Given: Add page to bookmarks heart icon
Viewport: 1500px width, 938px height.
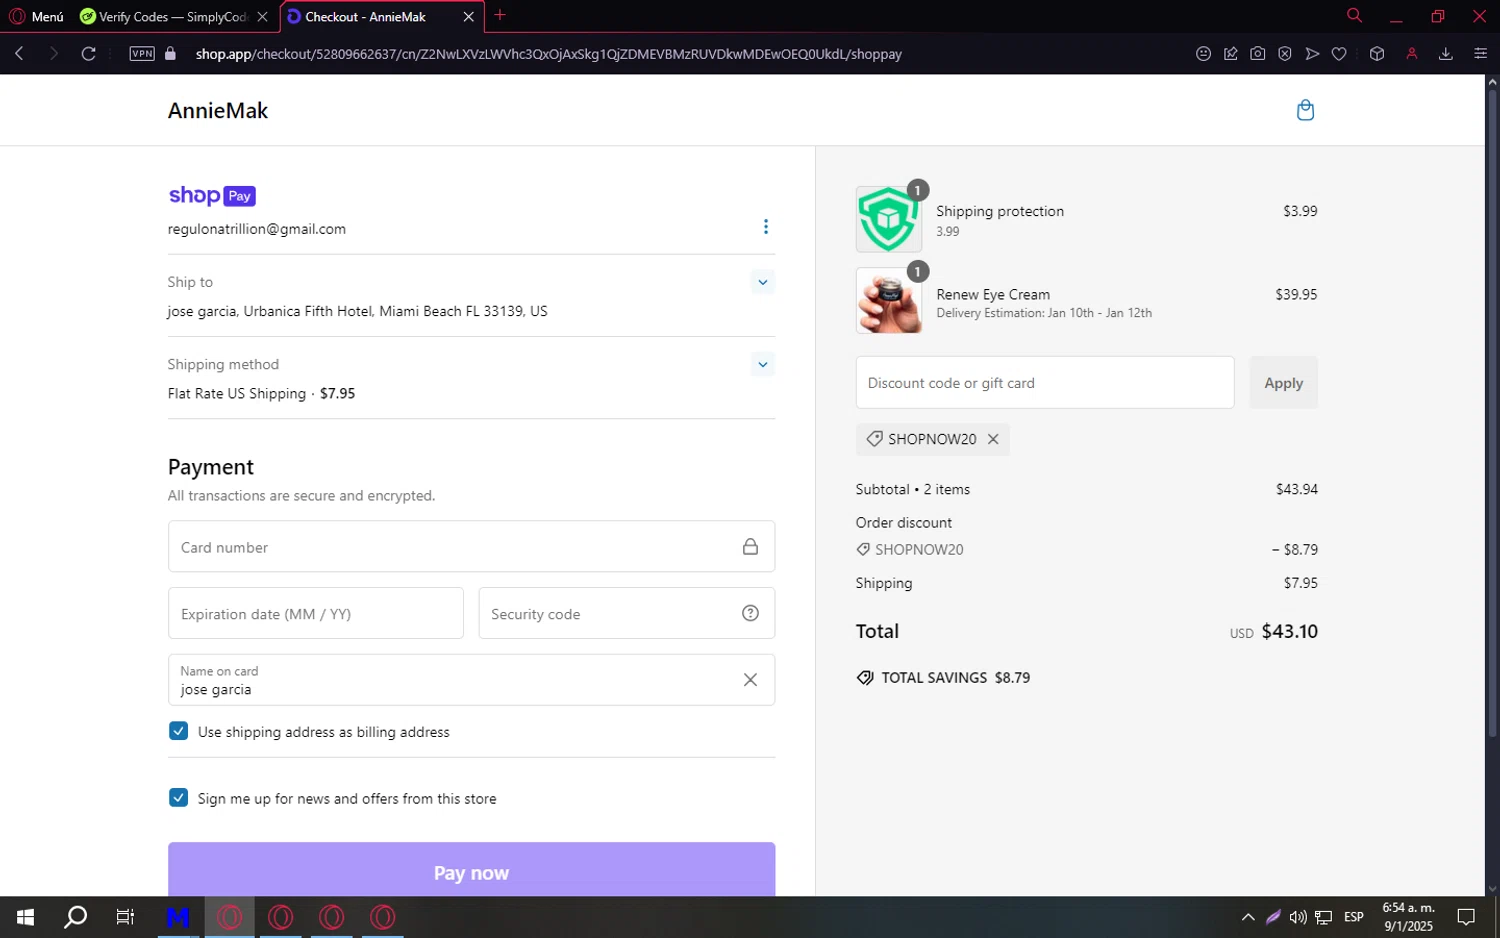Looking at the screenshot, I should click(1339, 54).
